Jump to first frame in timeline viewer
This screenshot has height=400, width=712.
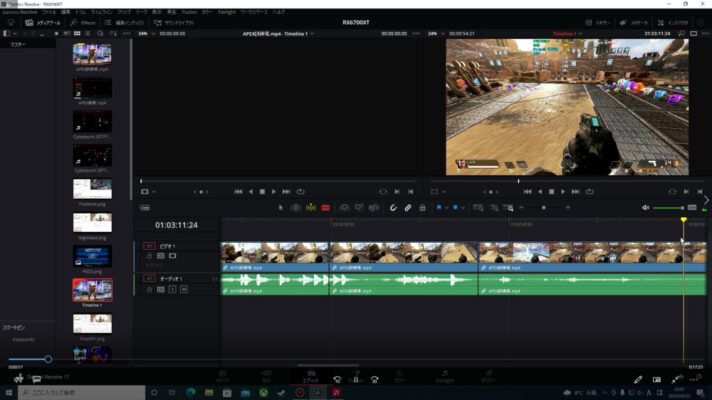tap(527, 192)
